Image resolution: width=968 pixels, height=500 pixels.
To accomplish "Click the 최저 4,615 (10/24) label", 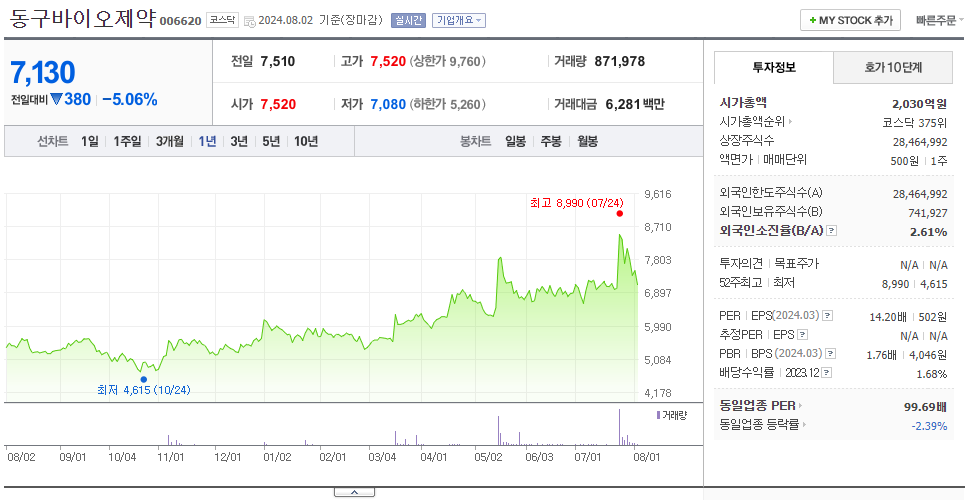I will (144, 390).
